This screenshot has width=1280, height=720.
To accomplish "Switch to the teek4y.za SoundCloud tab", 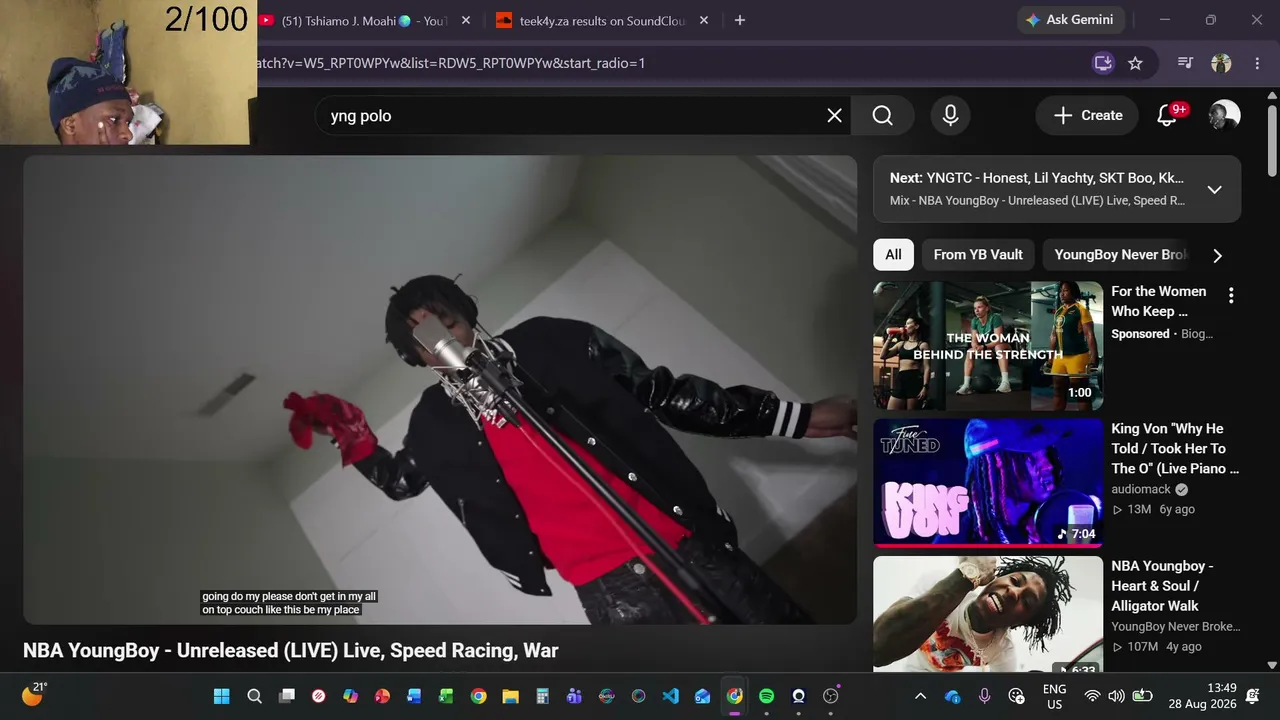I will 603,20.
